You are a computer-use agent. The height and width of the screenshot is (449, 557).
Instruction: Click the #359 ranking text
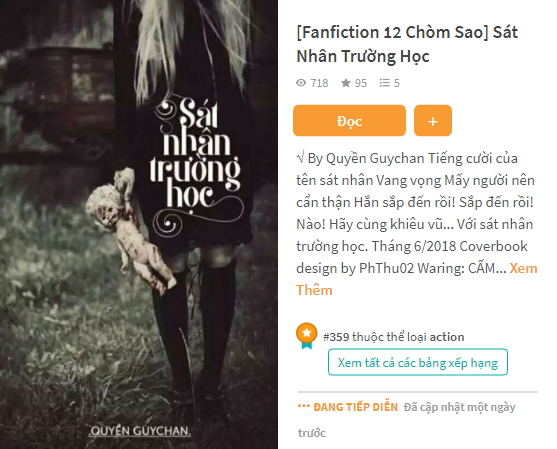336,337
